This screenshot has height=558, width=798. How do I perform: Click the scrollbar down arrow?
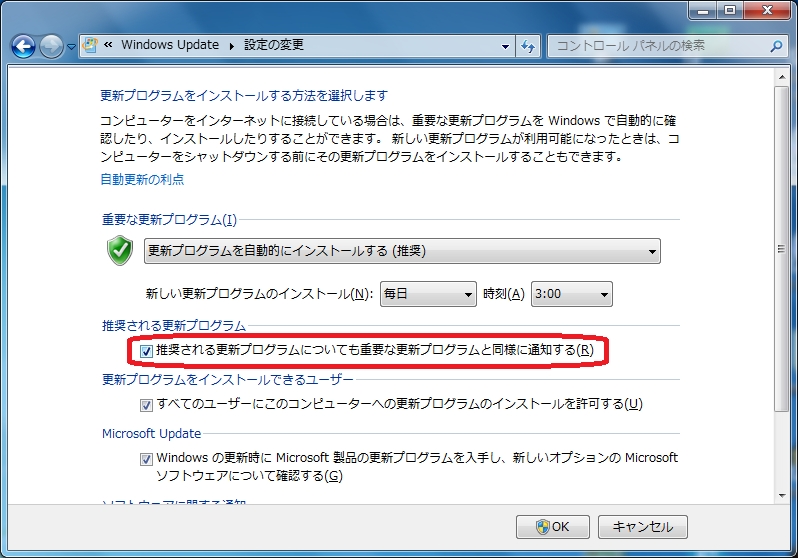coord(782,495)
